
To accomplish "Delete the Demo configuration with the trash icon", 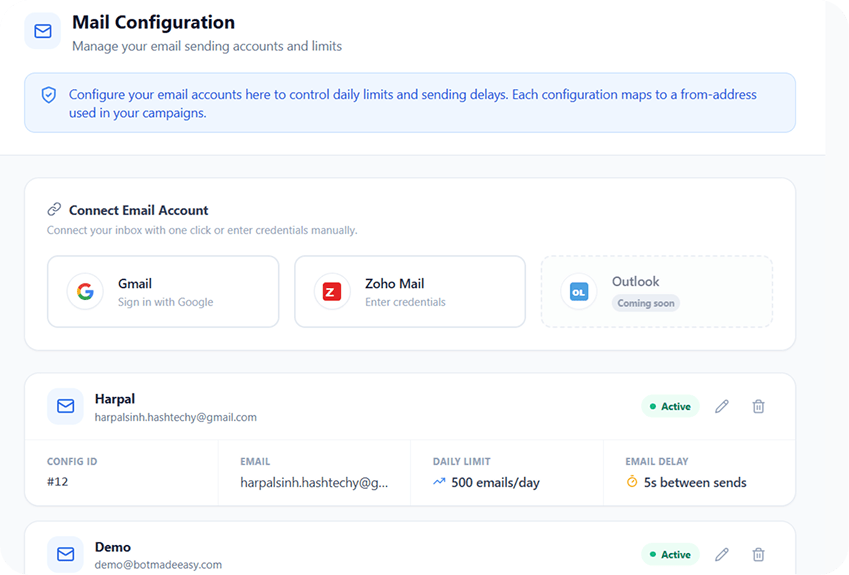I will click(758, 554).
